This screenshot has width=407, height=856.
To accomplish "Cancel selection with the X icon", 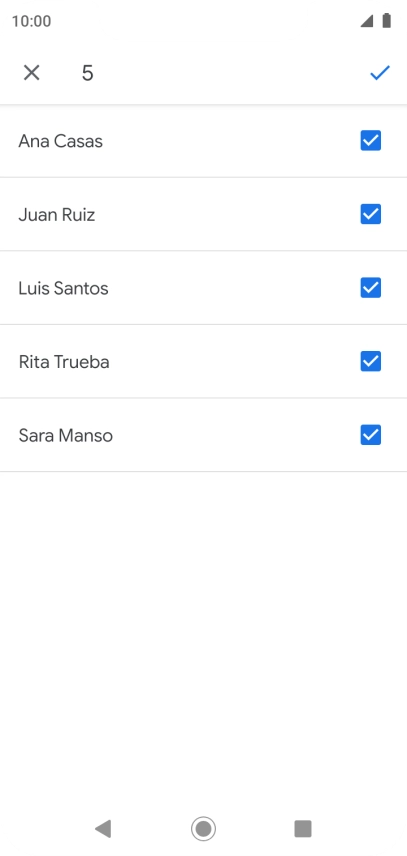I will tap(32, 73).
